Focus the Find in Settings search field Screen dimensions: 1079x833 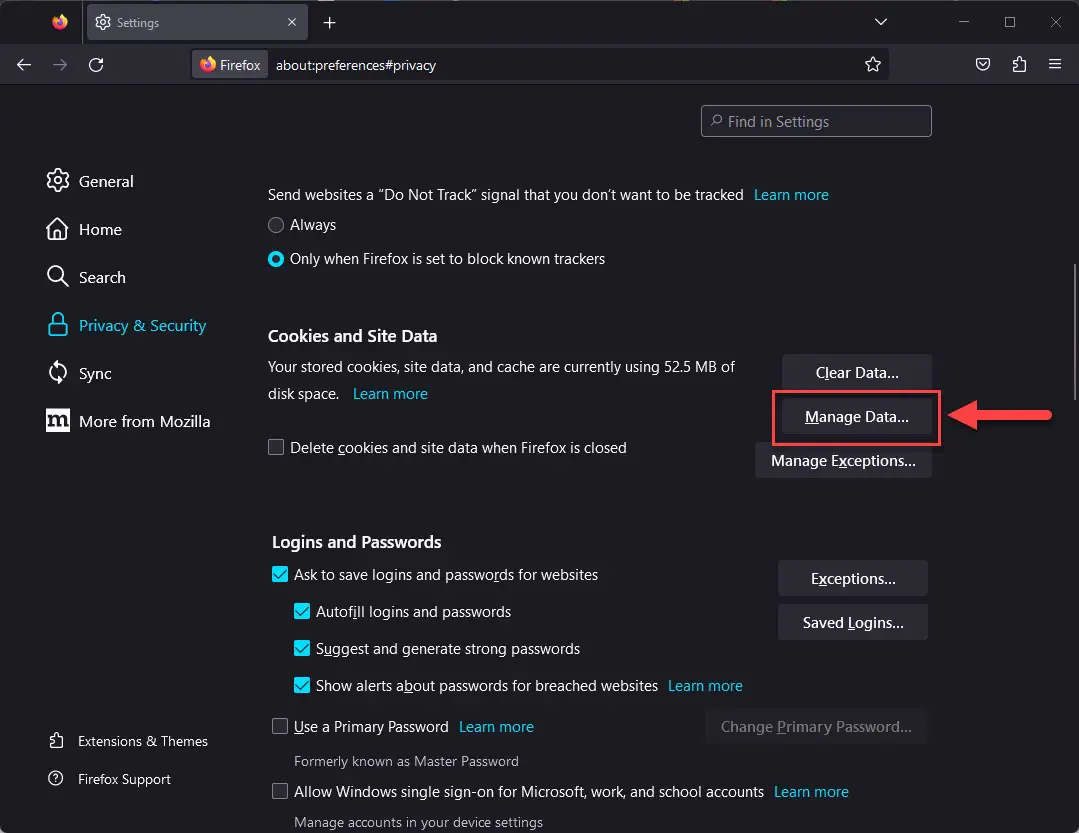click(x=816, y=121)
